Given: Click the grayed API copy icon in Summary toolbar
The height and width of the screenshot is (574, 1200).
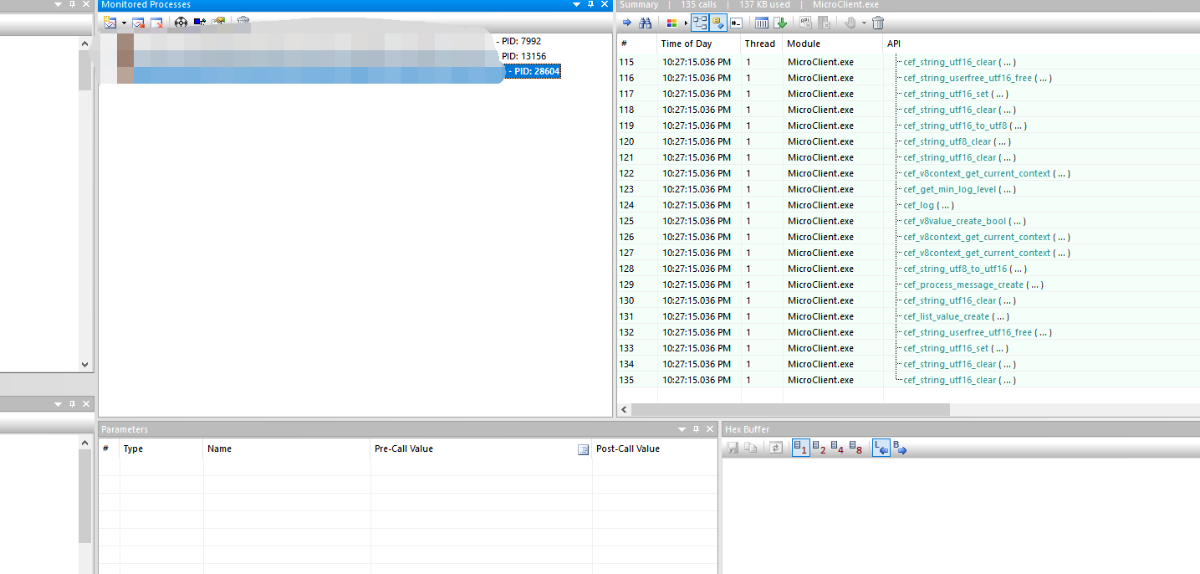Looking at the screenshot, I should pos(805,22).
